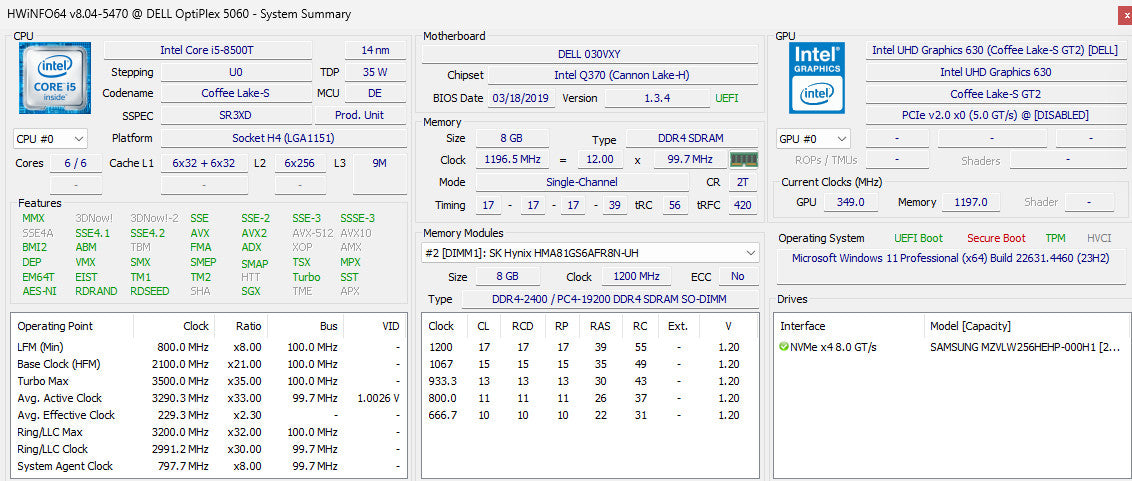Click the Model [Capacity] column header
Image resolution: width=1132 pixels, height=481 pixels.
coord(970,326)
